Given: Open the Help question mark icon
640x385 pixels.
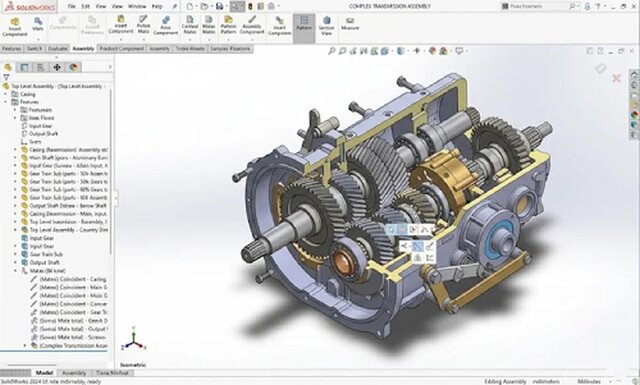Looking at the screenshot, I should [x=598, y=6].
